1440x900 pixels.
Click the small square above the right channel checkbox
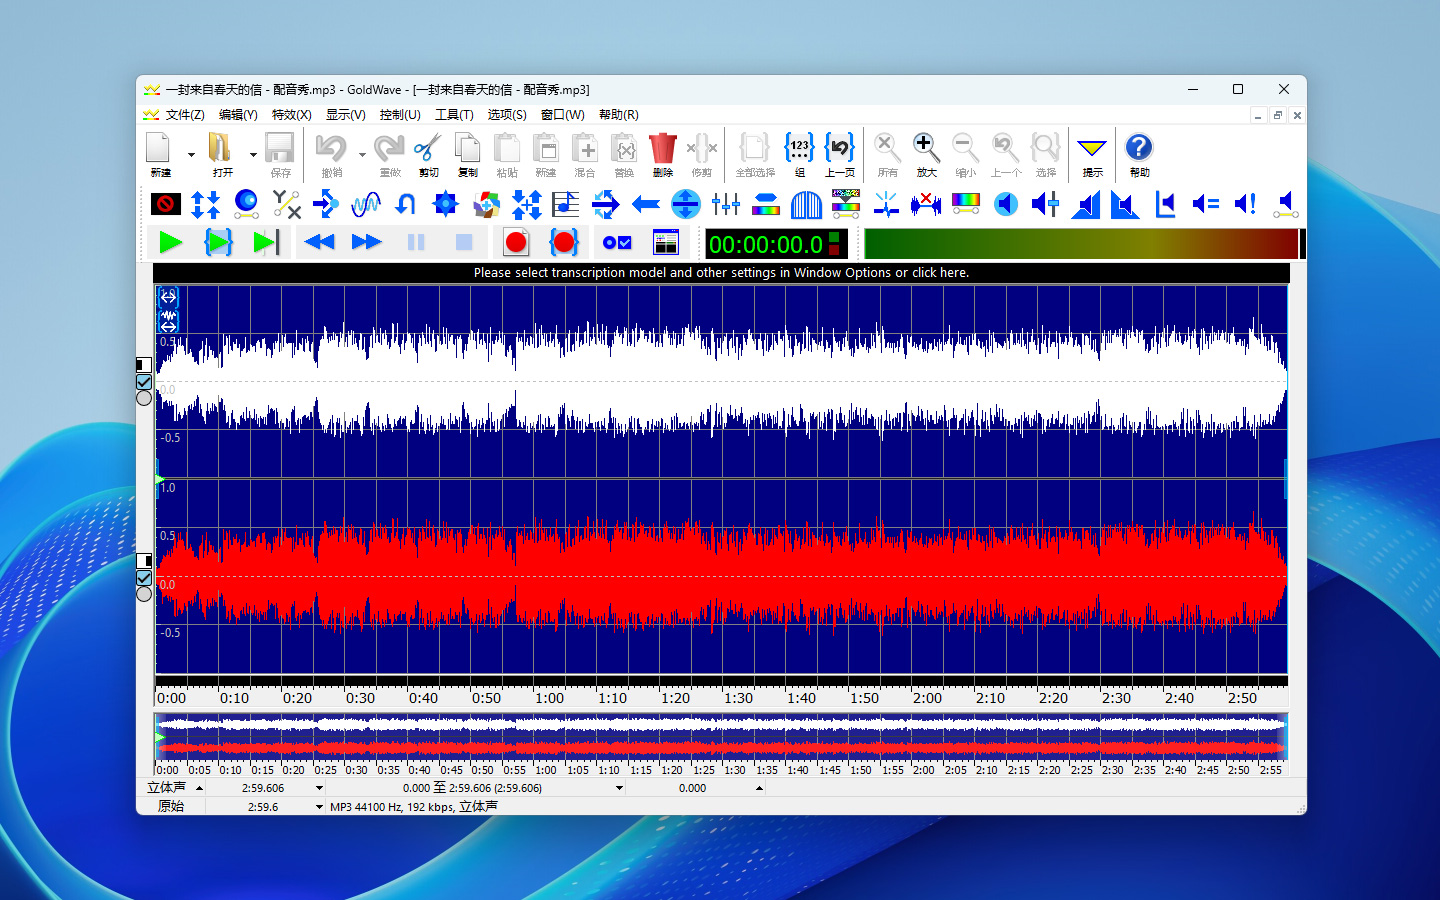point(144,561)
